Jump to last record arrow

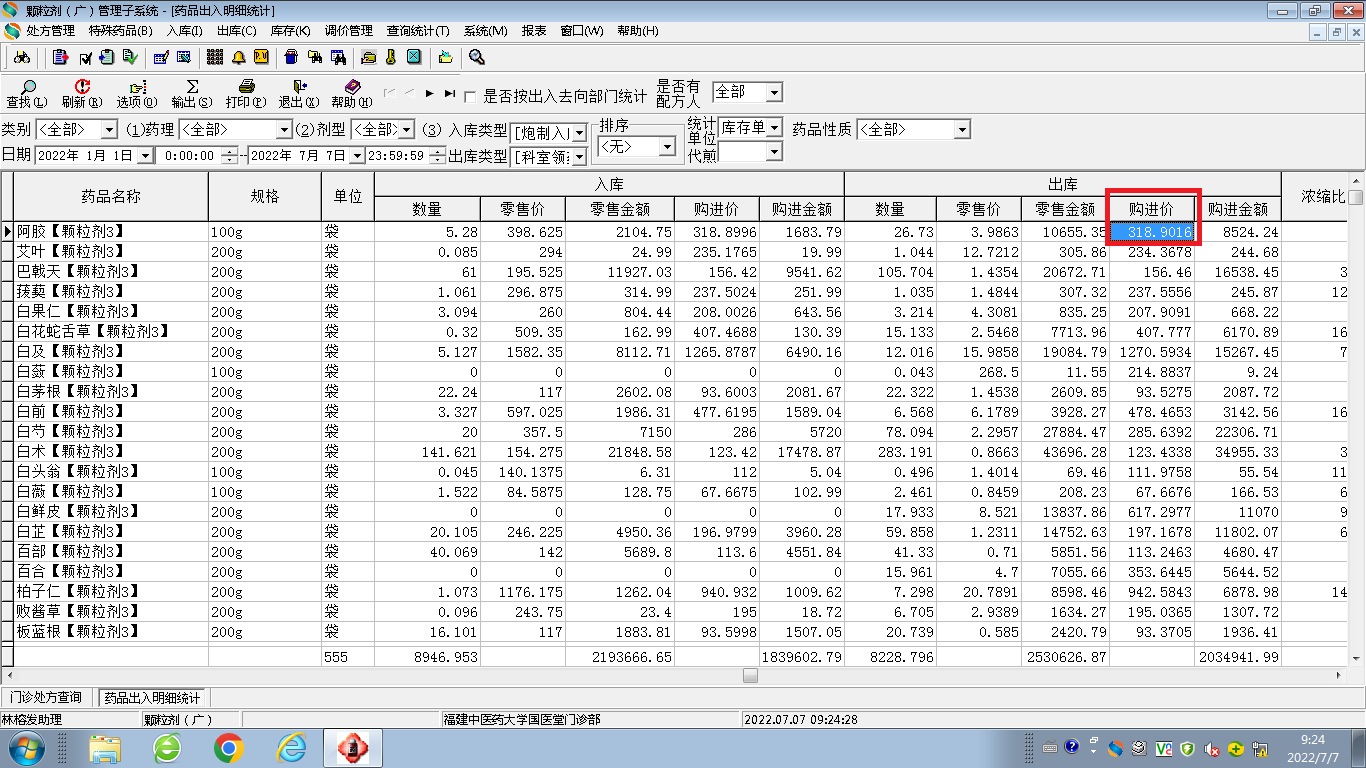pos(450,93)
